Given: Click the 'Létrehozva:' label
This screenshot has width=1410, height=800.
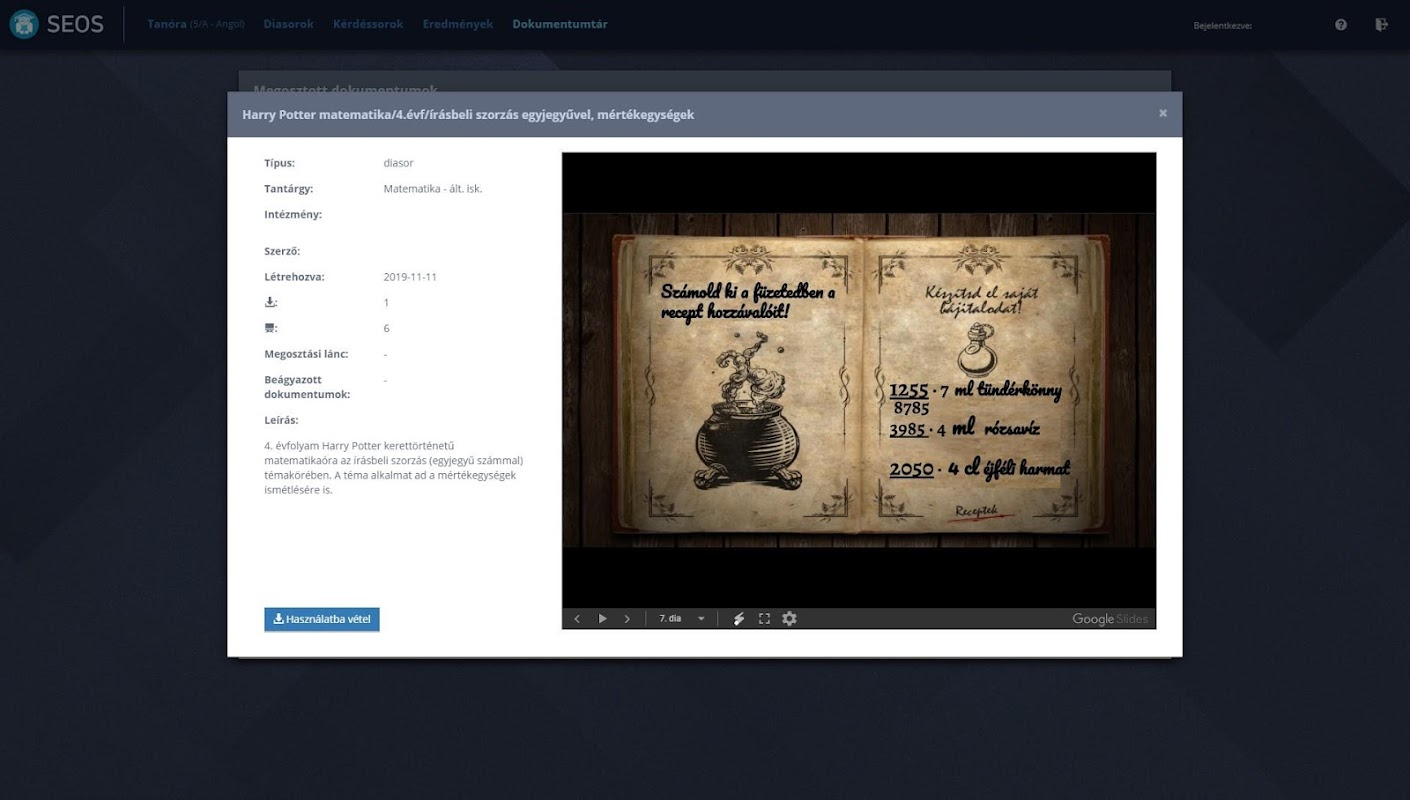Looking at the screenshot, I should pos(294,277).
